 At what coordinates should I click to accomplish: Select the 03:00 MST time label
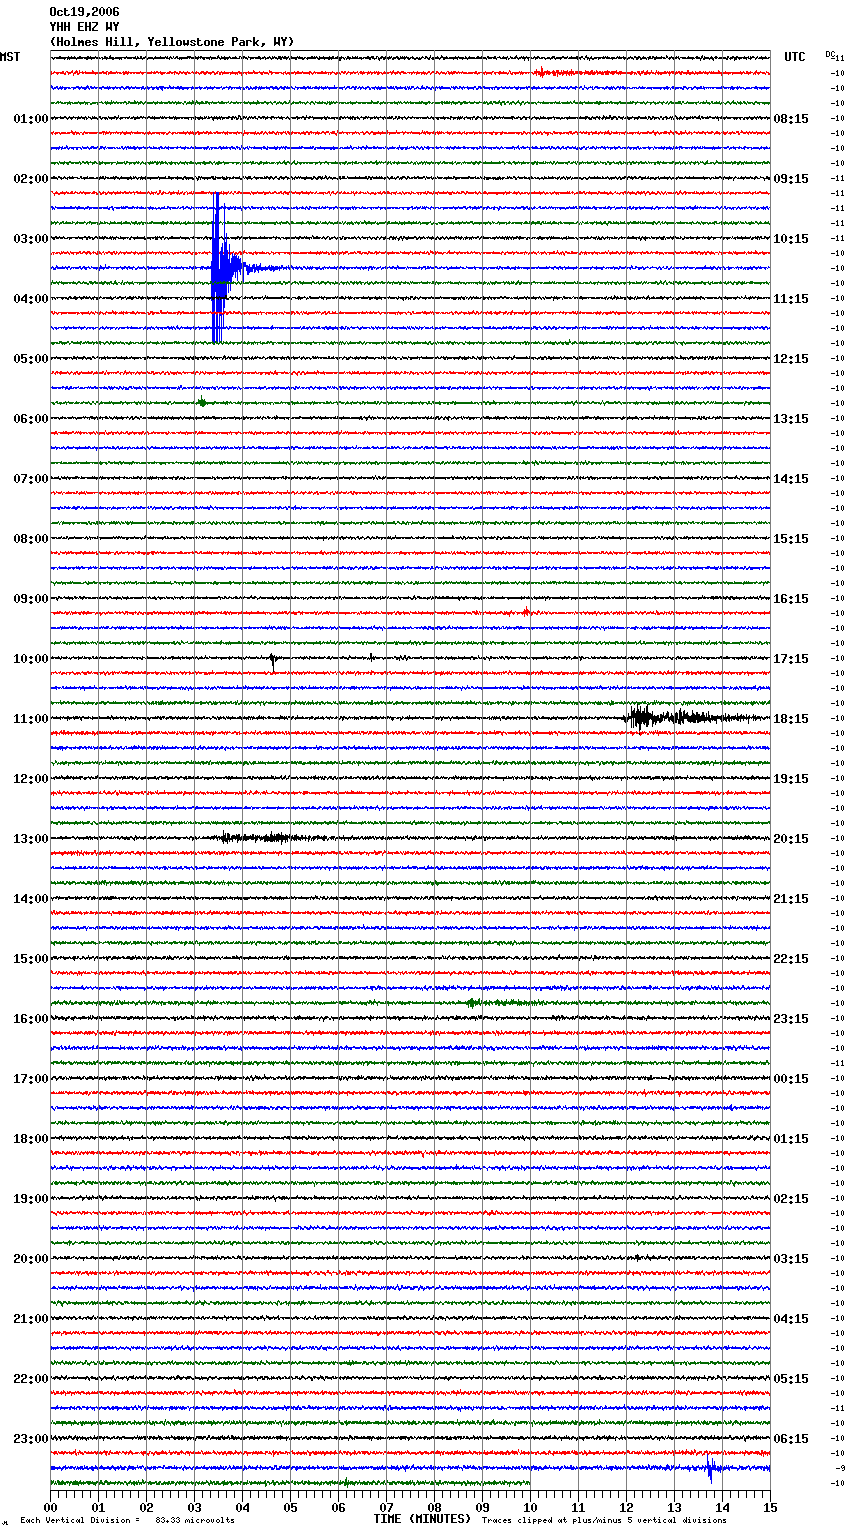[x=31, y=239]
